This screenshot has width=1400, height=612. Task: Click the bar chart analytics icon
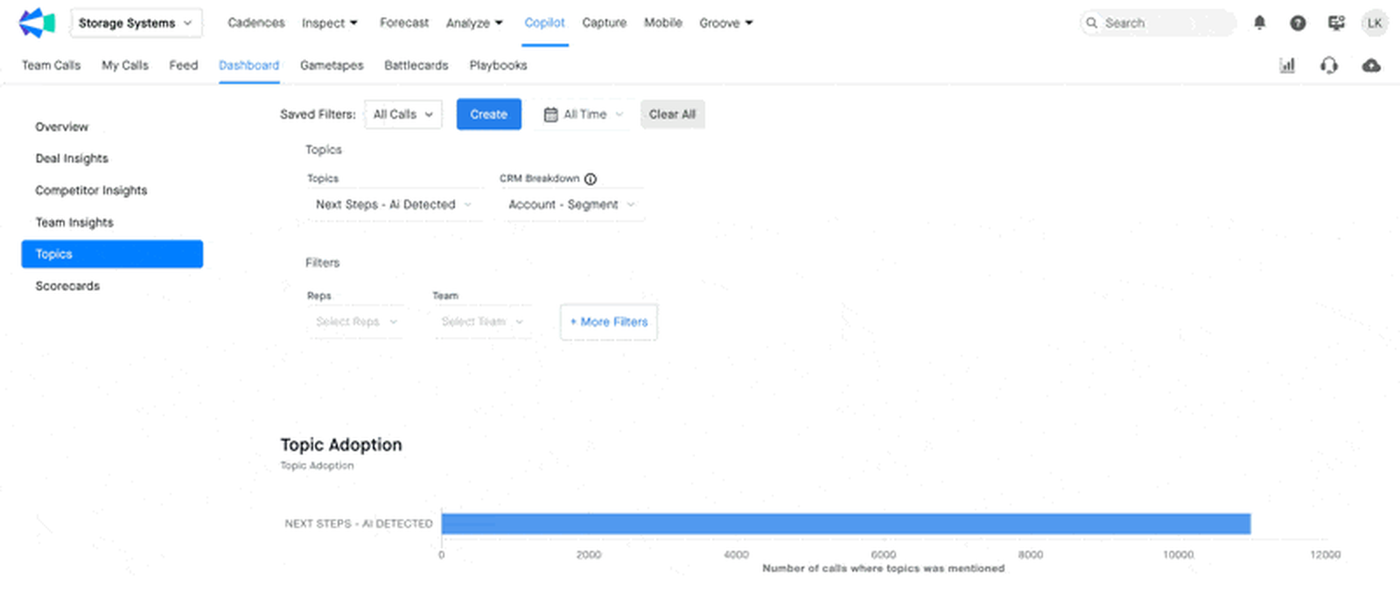pyautogui.click(x=1287, y=65)
